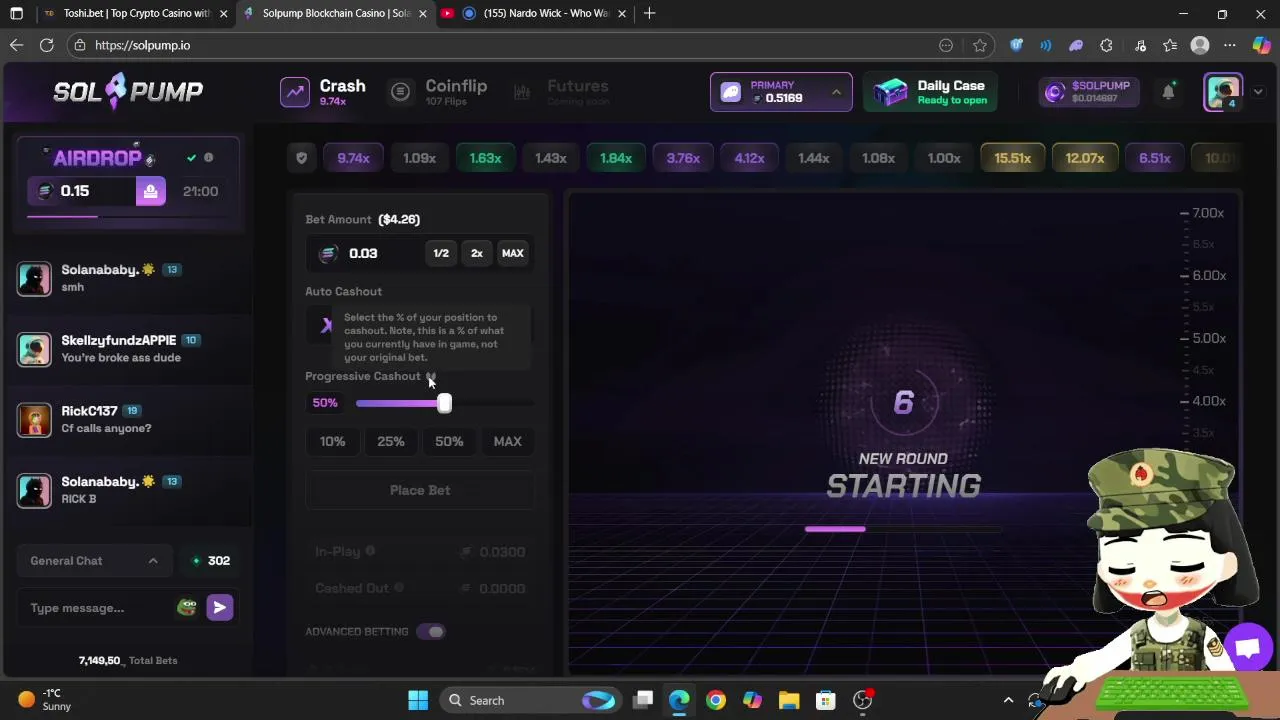This screenshot has height=720, width=1280.
Task: Open the notifications bell
Action: pyautogui.click(x=1168, y=92)
